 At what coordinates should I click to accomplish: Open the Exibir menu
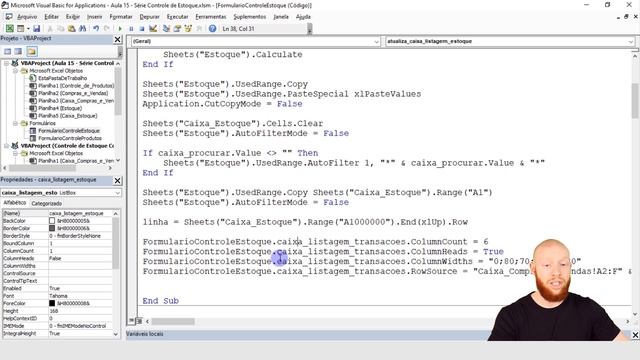[73, 17]
